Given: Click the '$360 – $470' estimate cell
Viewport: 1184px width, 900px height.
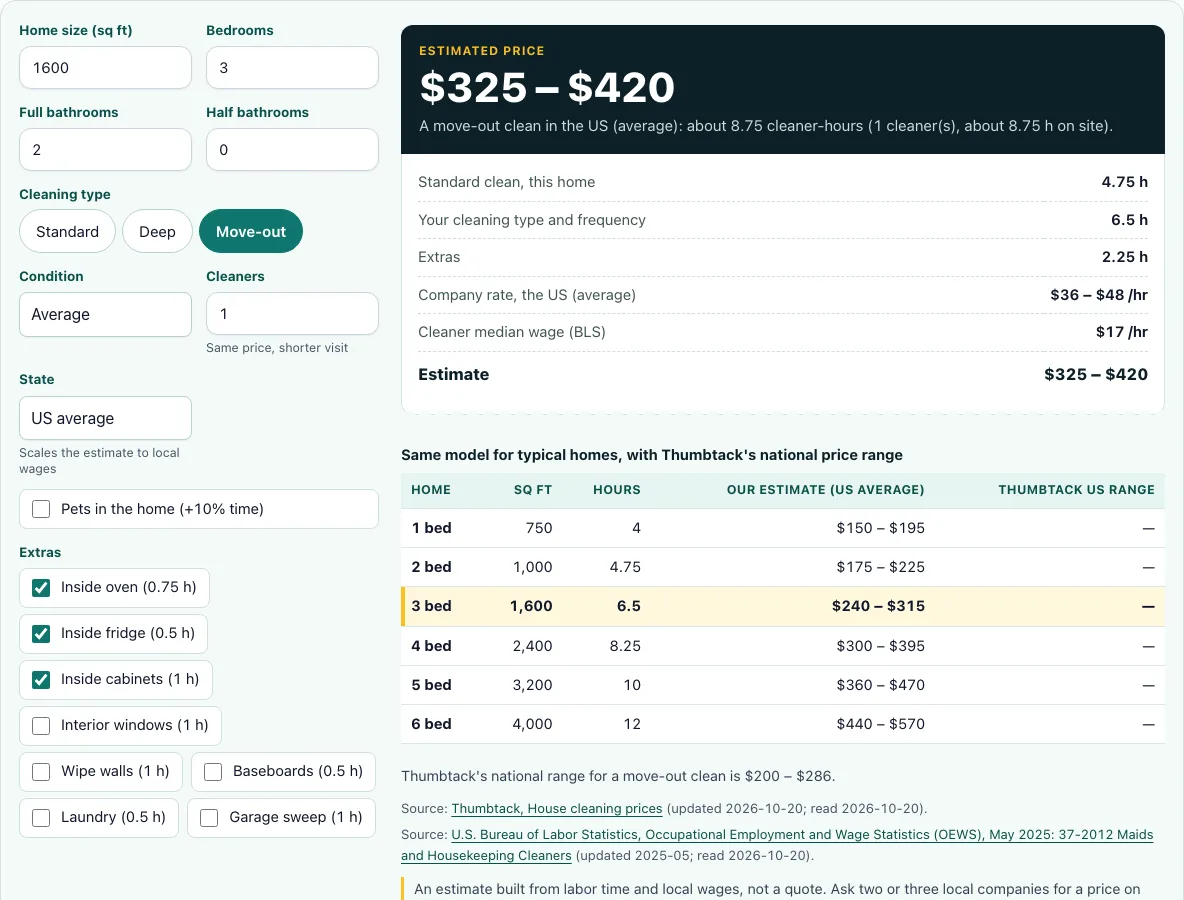Looking at the screenshot, I should coord(880,685).
